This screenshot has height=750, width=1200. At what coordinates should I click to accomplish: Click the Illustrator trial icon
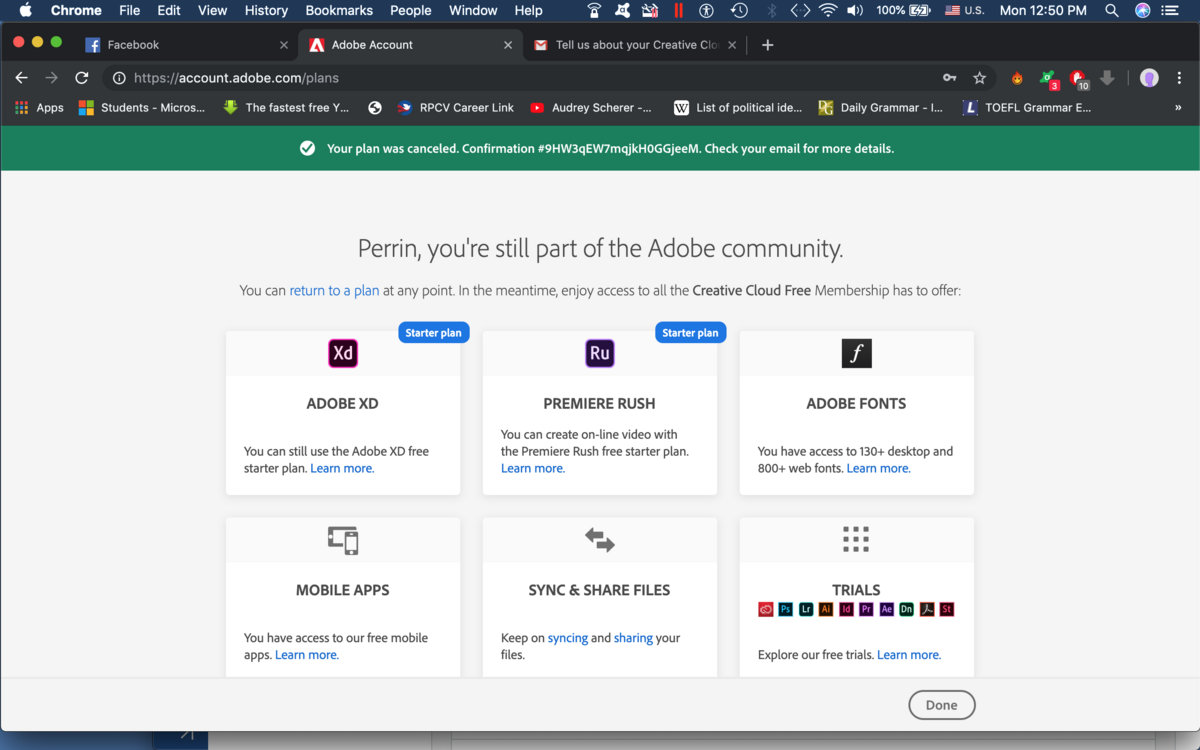point(826,609)
